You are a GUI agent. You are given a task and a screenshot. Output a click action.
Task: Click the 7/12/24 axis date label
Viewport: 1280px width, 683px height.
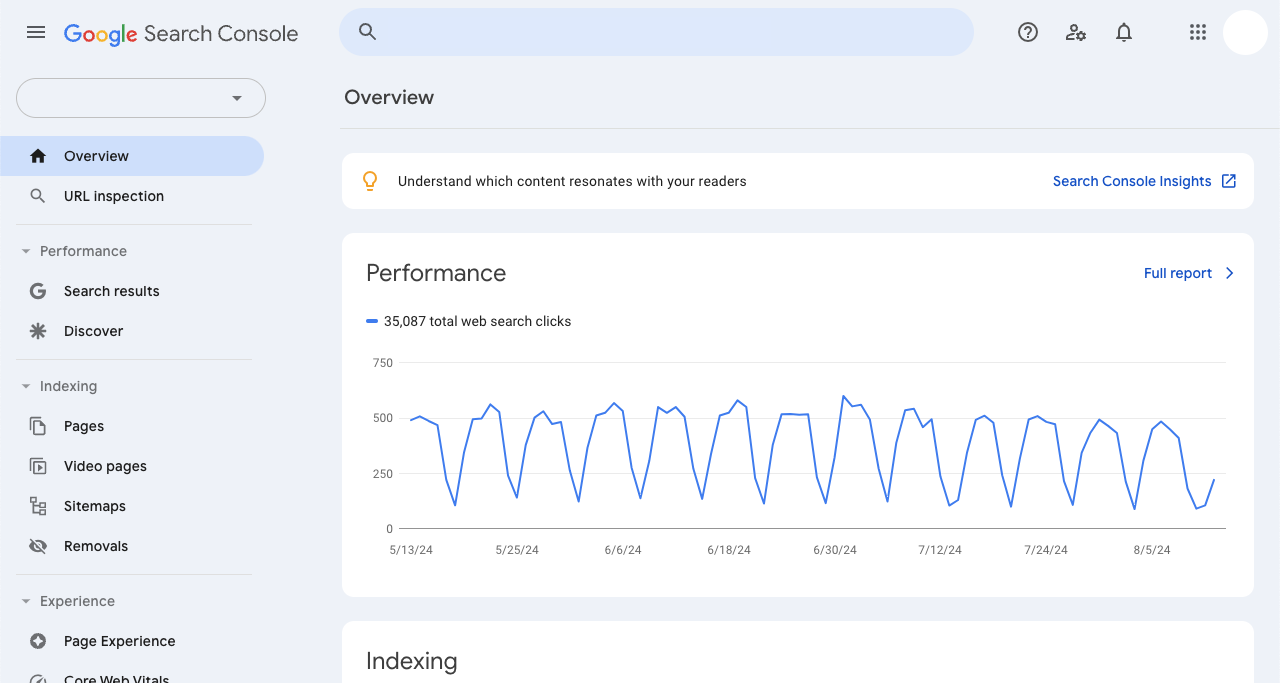click(940, 550)
